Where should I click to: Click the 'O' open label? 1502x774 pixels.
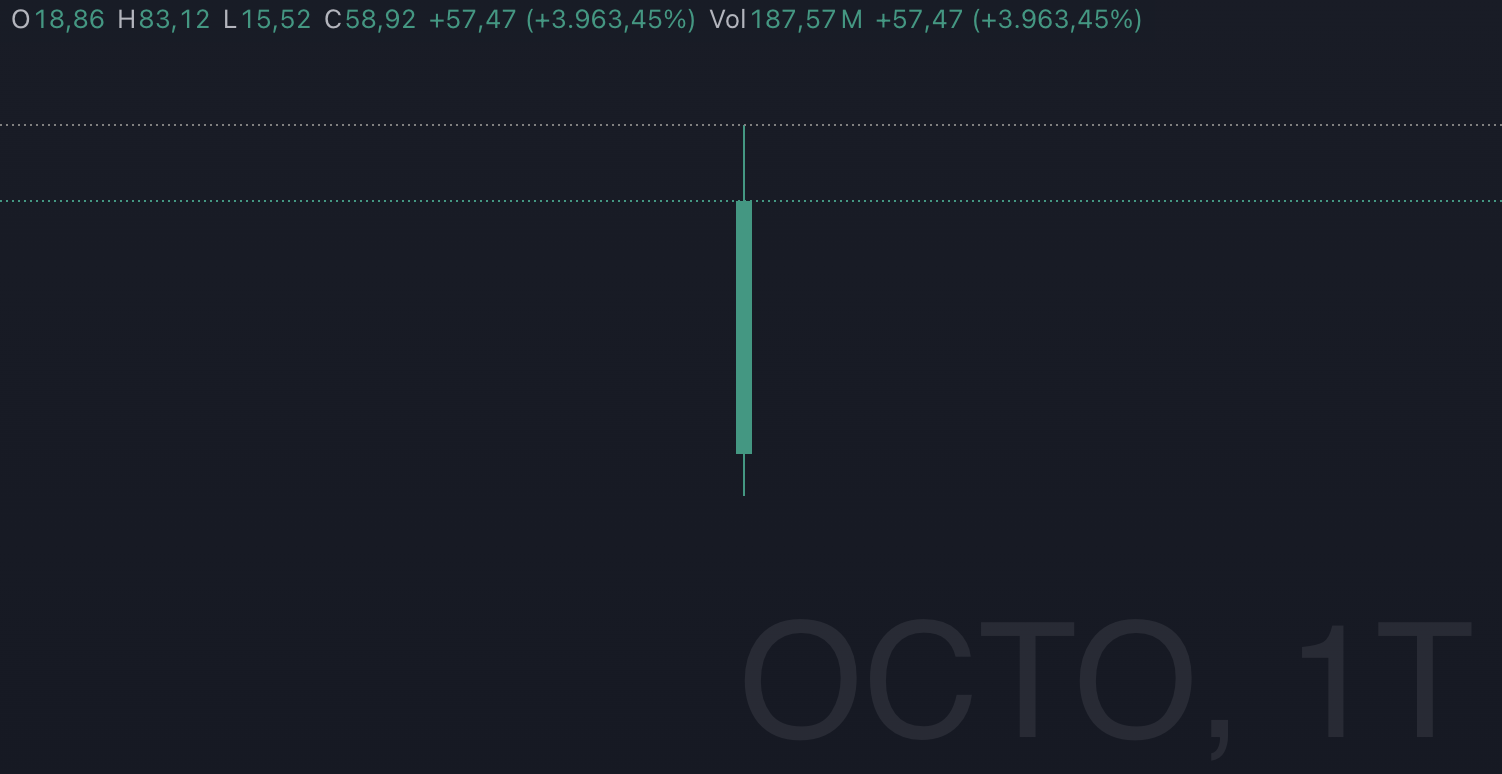pyautogui.click(x=20, y=19)
